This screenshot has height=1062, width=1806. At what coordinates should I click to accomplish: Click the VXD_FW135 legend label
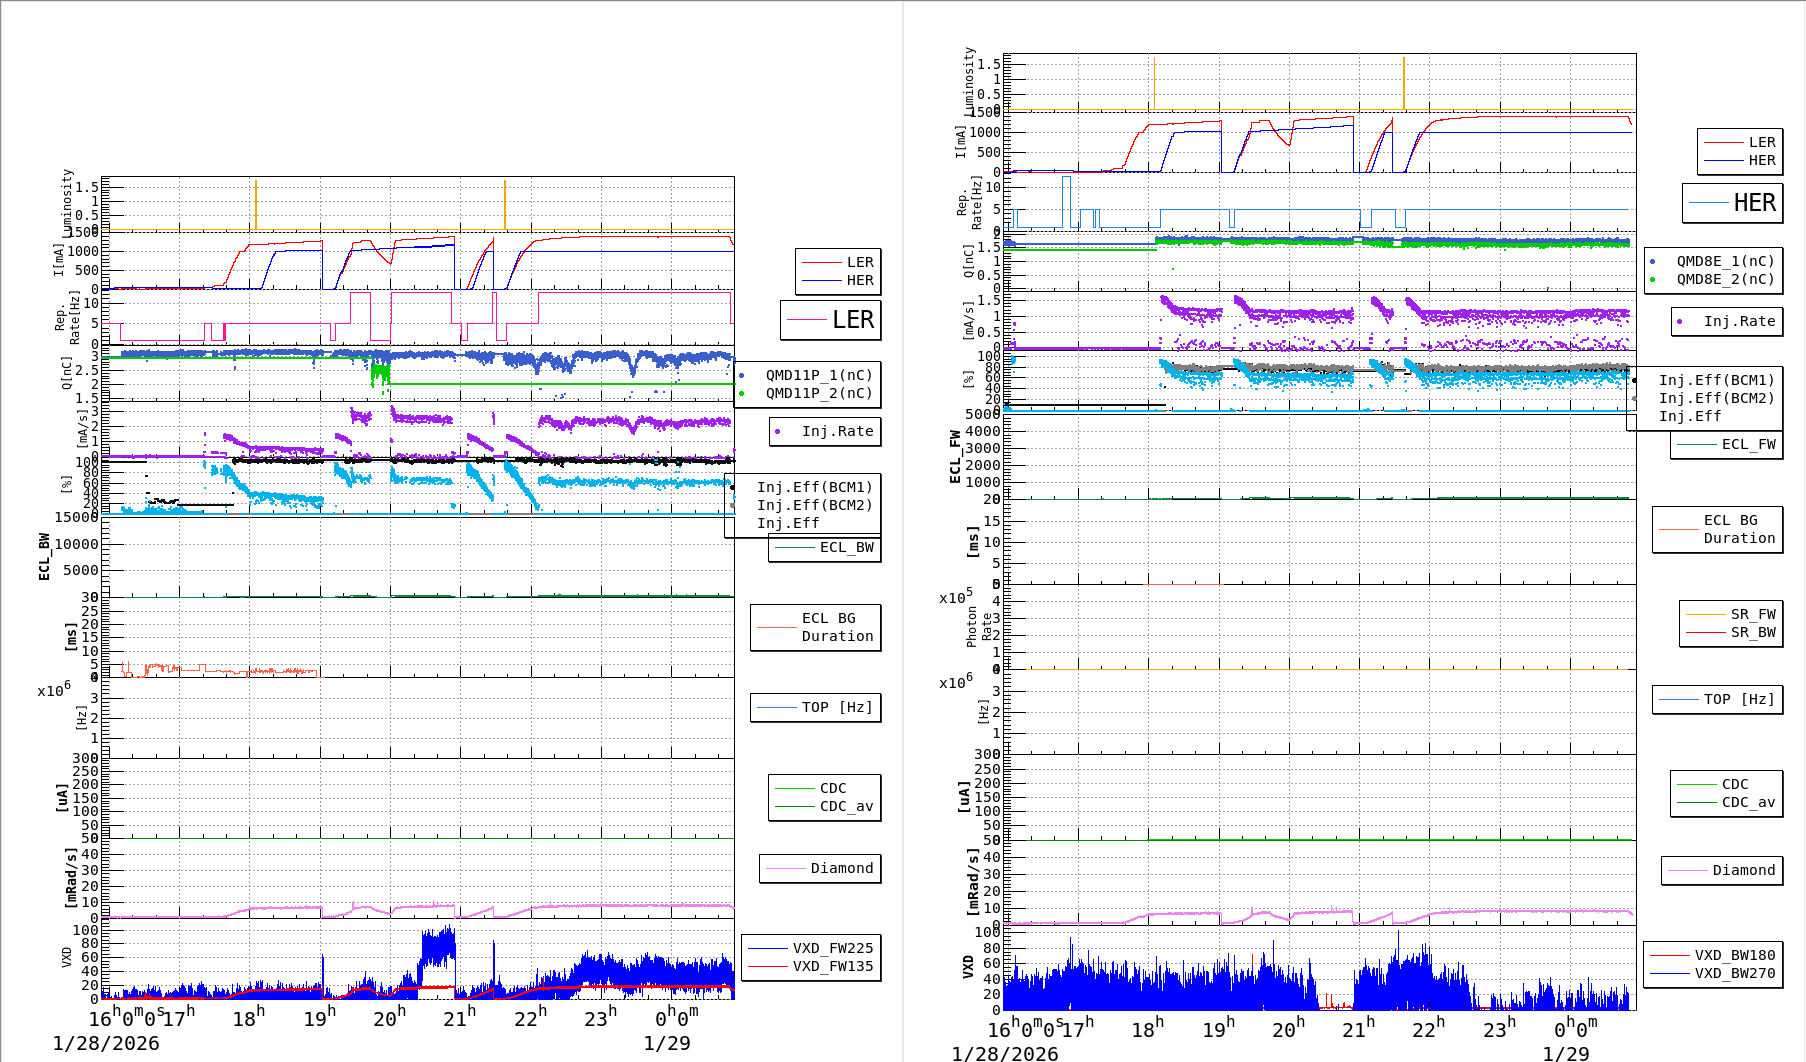click(831, 966)
